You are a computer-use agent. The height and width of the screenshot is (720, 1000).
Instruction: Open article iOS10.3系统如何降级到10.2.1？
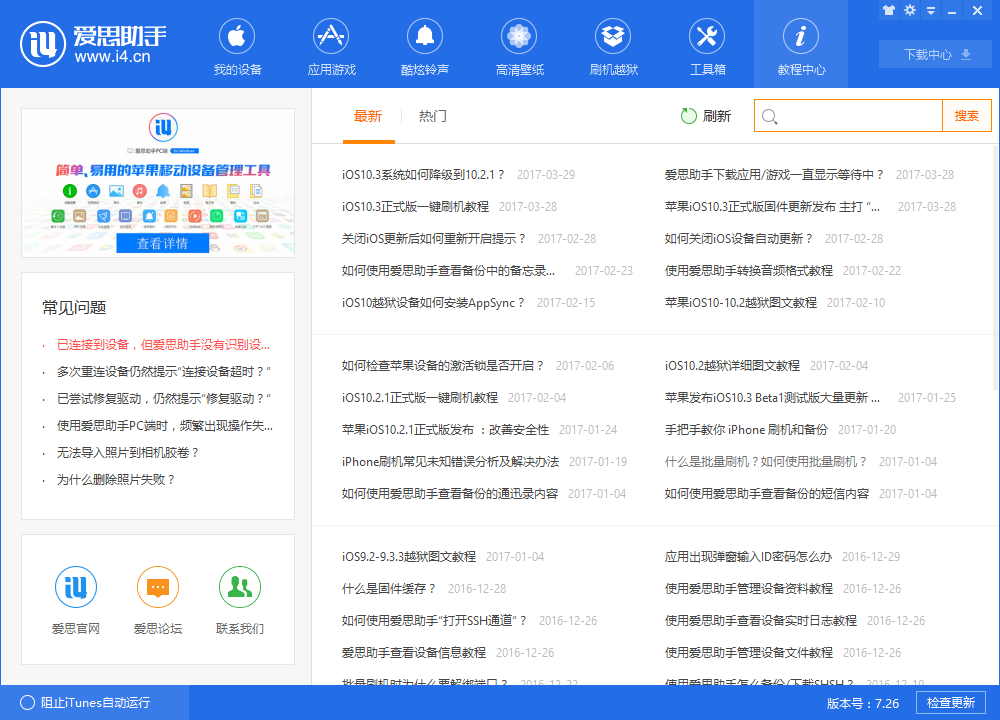click(x=423, y=174)
